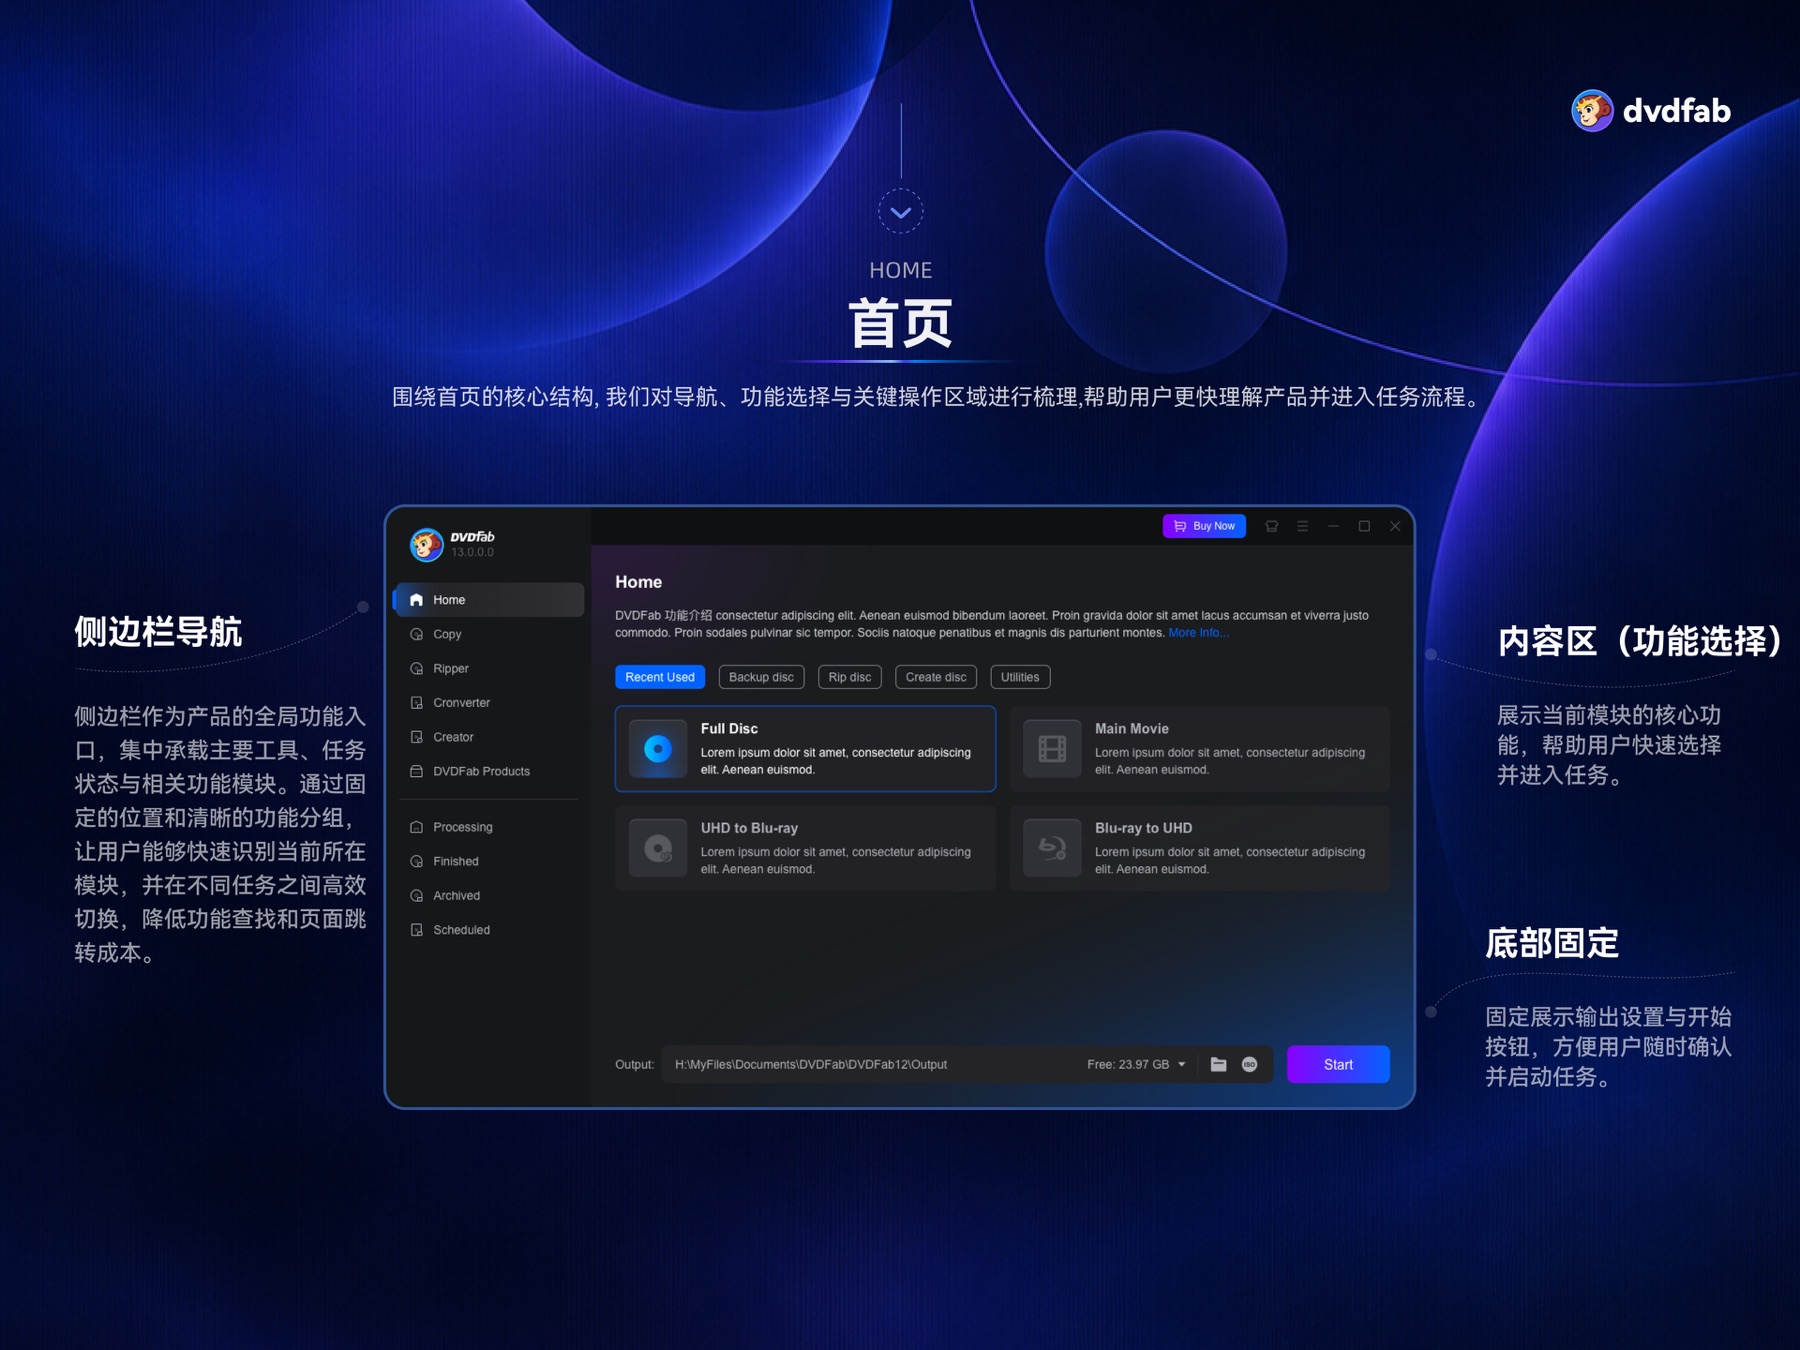
Task: Click the Archived icon
Action: (x=417, y=896)
